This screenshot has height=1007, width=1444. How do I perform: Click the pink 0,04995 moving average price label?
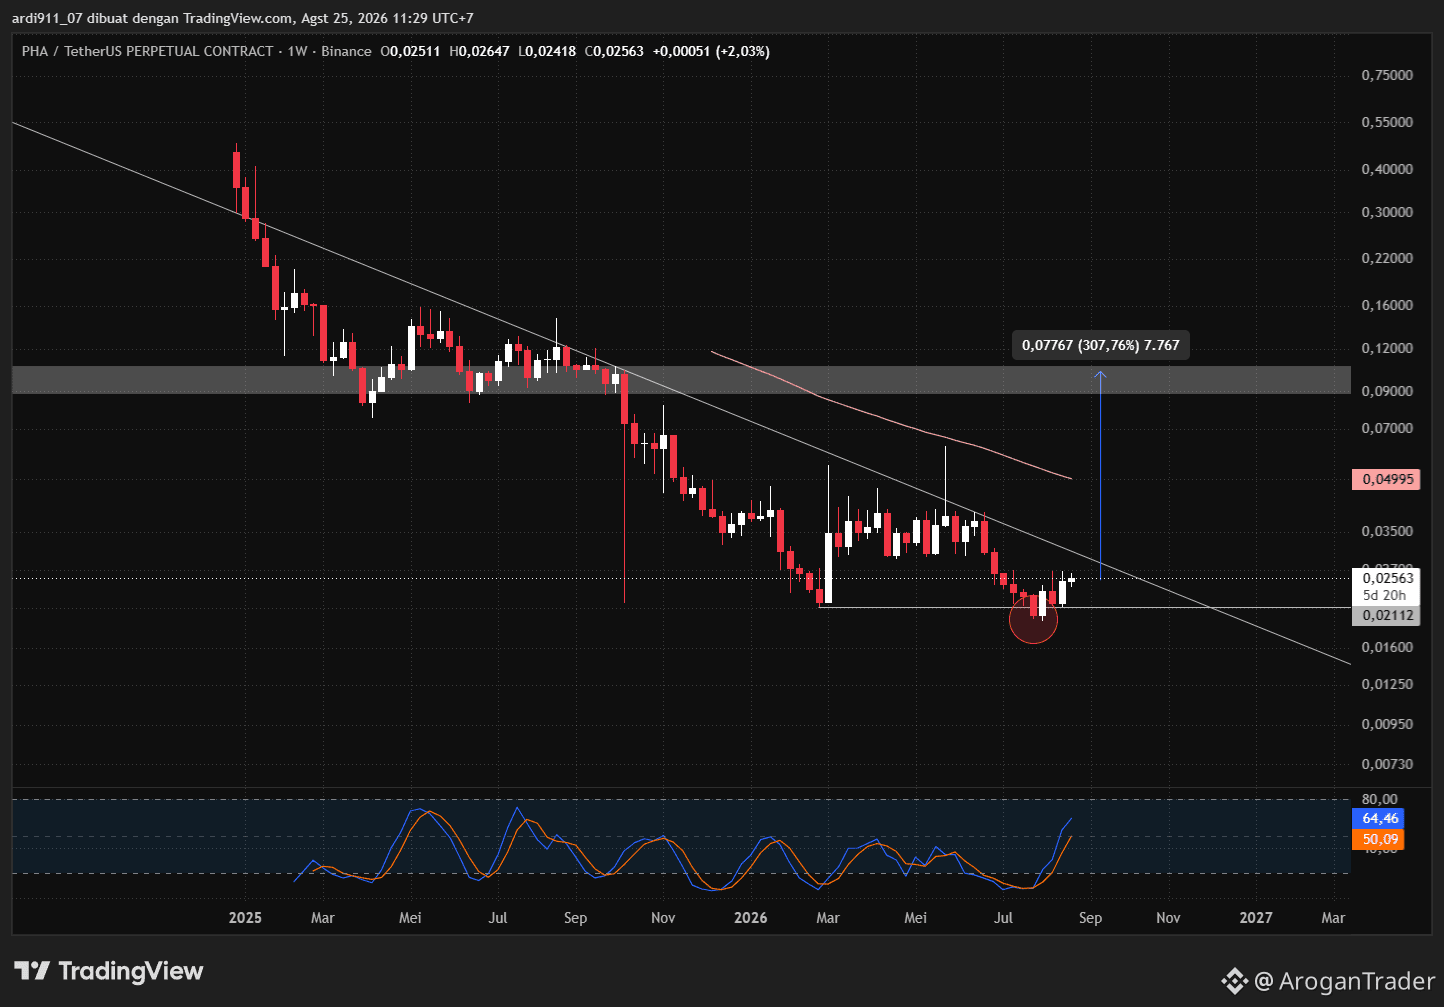pos(1385,479)
